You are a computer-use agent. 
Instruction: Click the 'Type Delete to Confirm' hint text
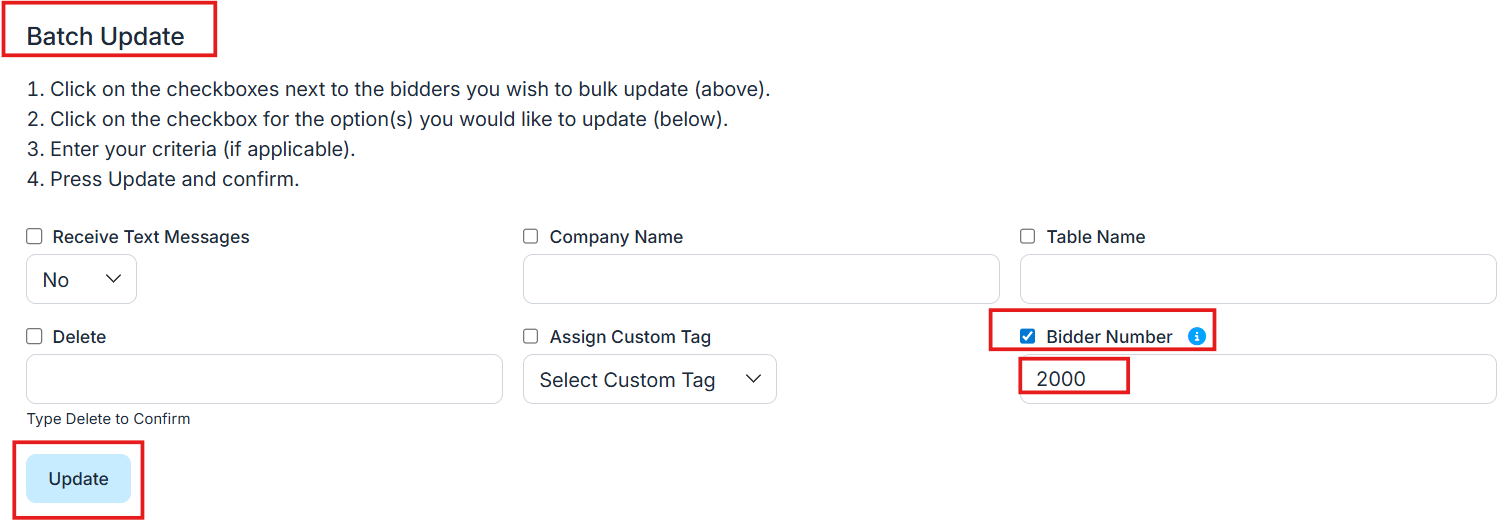click(108, 419)
